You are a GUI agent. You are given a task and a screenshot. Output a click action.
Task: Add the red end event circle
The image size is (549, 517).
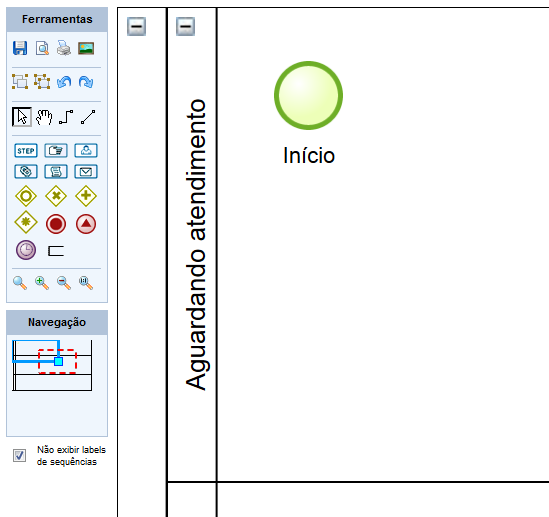(56, 224)
